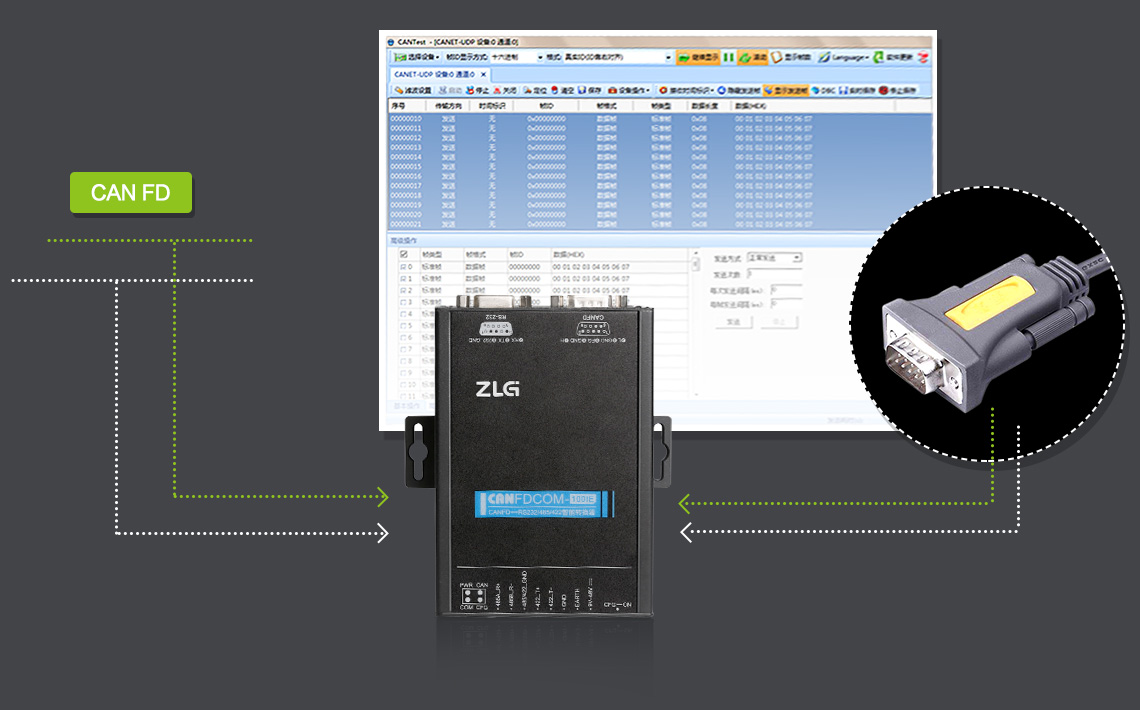Click the green 继续显示 toolbar icon

[697, 58]
